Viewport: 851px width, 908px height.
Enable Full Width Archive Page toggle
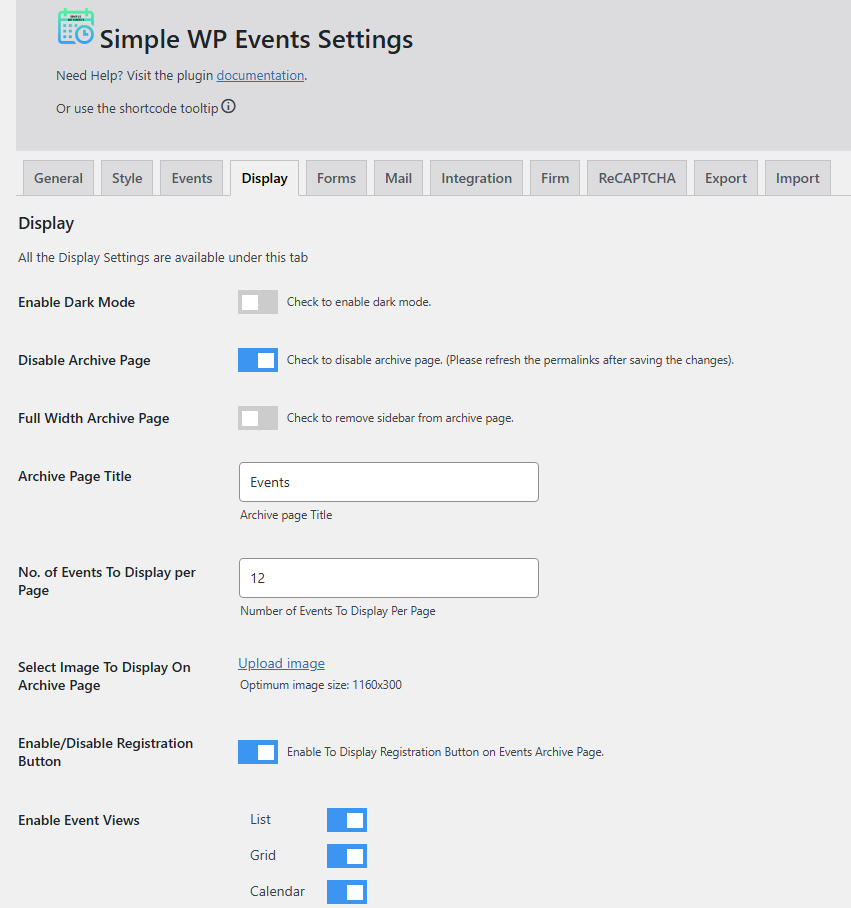click(258, 418)
